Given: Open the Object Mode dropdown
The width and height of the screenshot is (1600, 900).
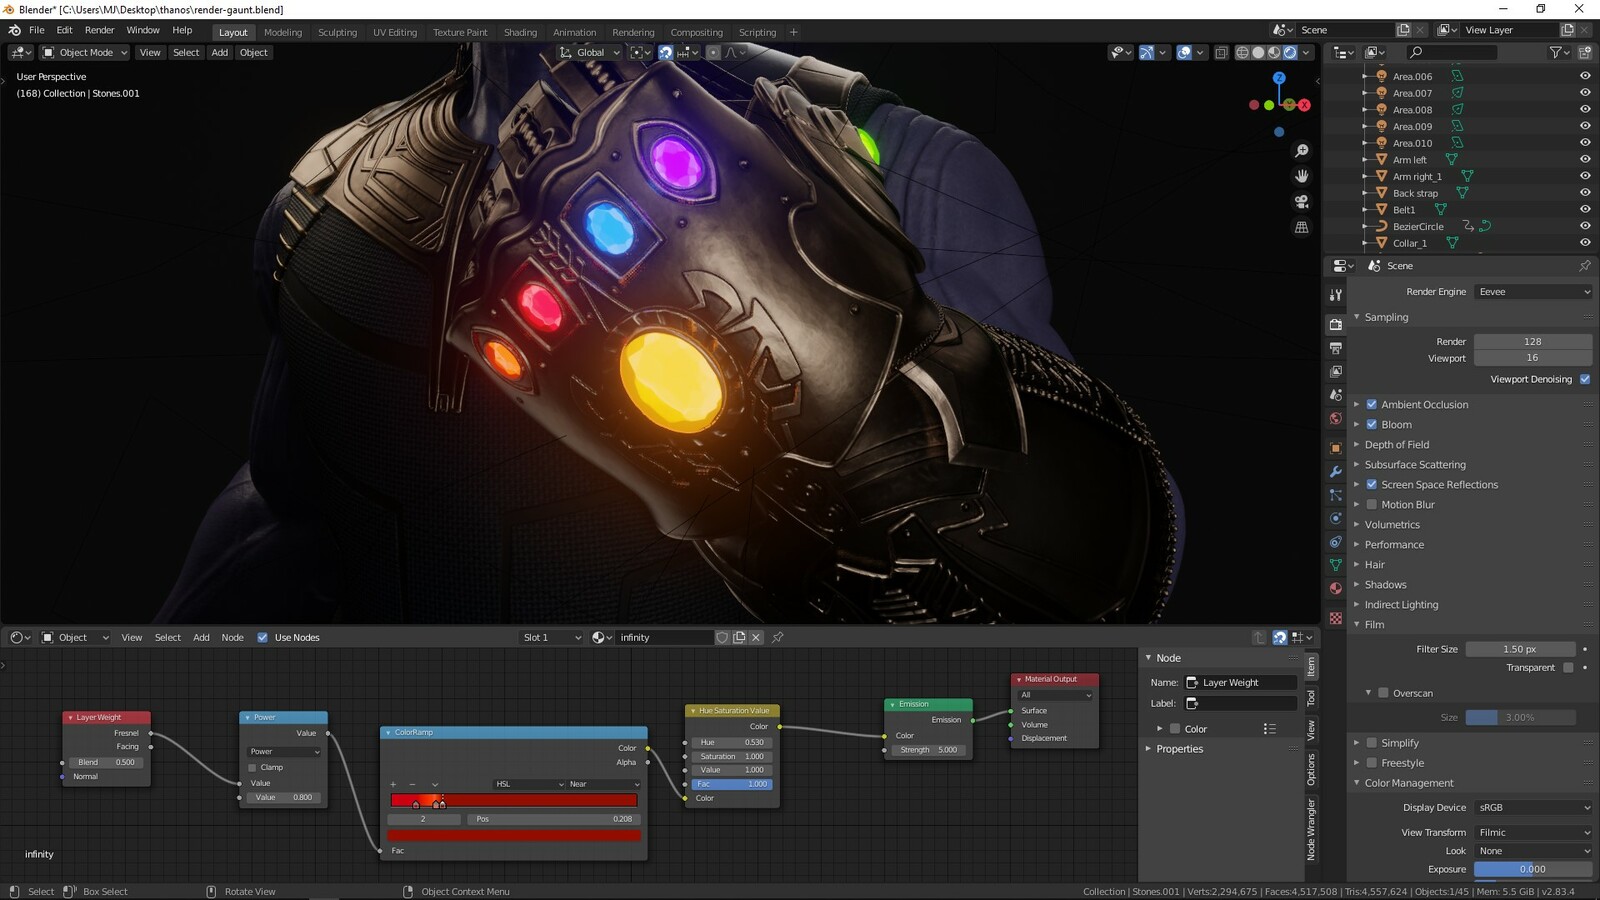Looking at the screenshot, I should point(84,52).
